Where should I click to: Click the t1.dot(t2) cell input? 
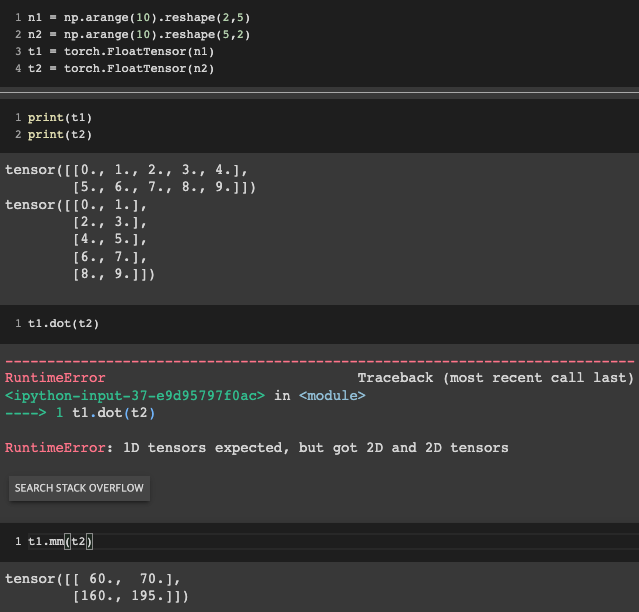click(64, 324)
